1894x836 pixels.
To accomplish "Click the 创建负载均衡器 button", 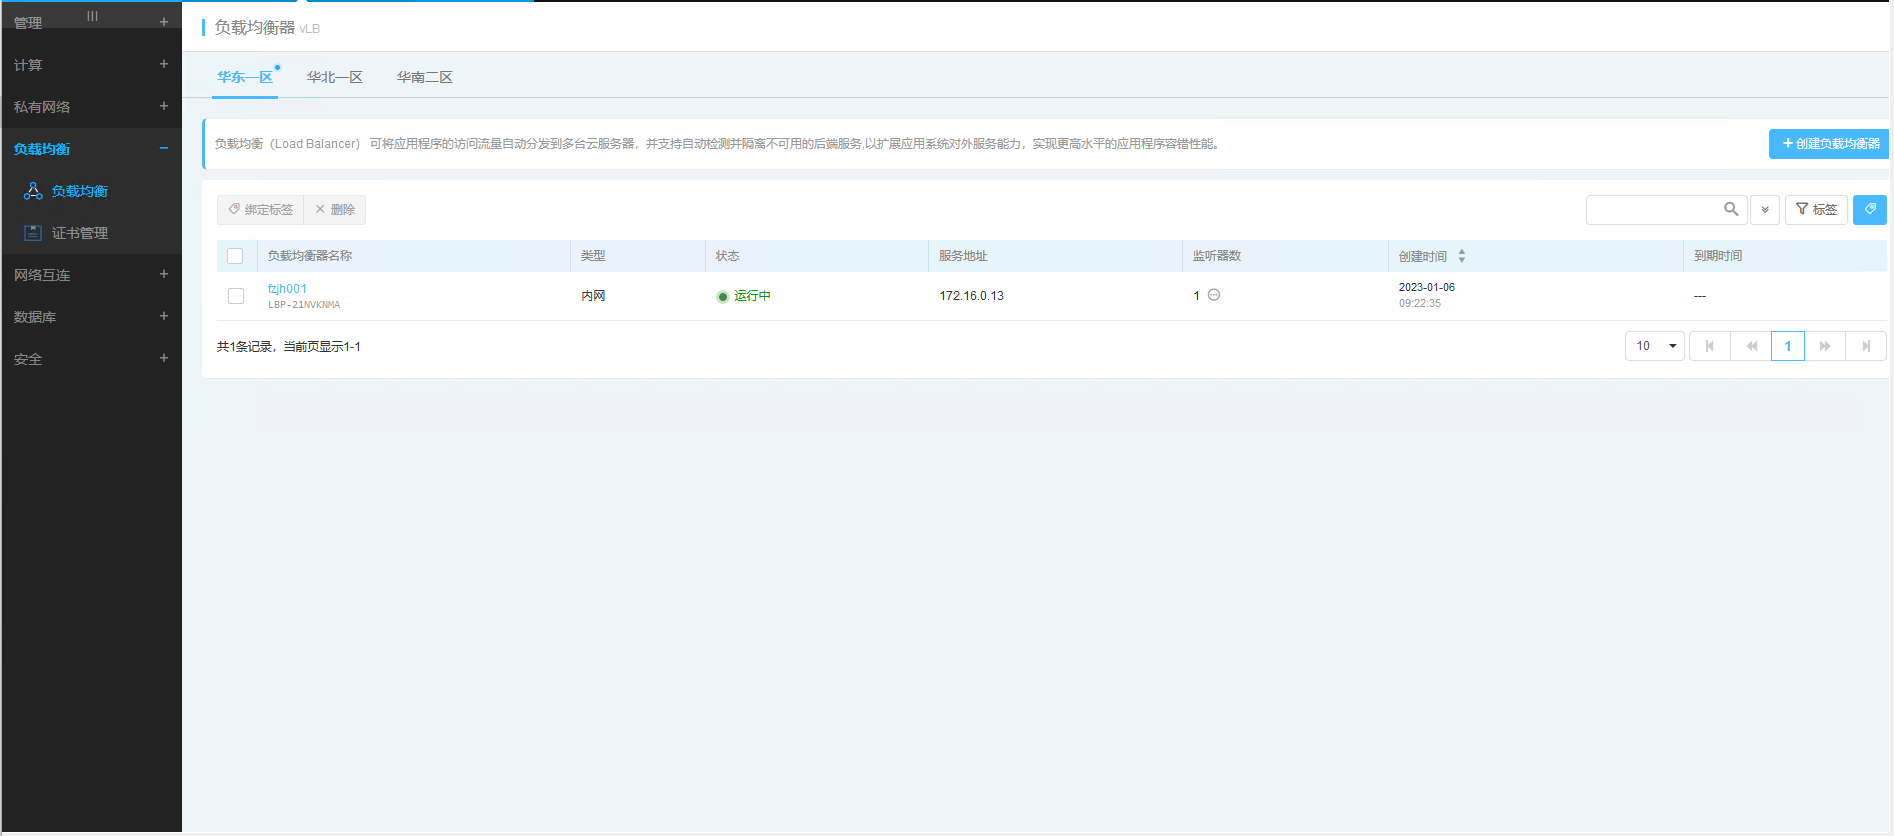I will point(1830,144).
